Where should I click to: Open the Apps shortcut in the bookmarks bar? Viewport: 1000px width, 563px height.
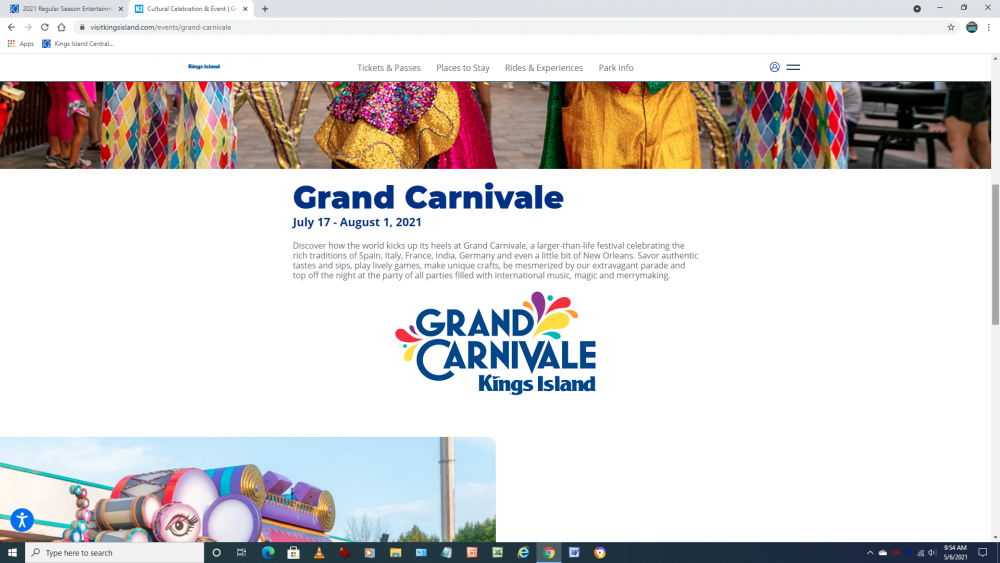[x=20, y=44]
